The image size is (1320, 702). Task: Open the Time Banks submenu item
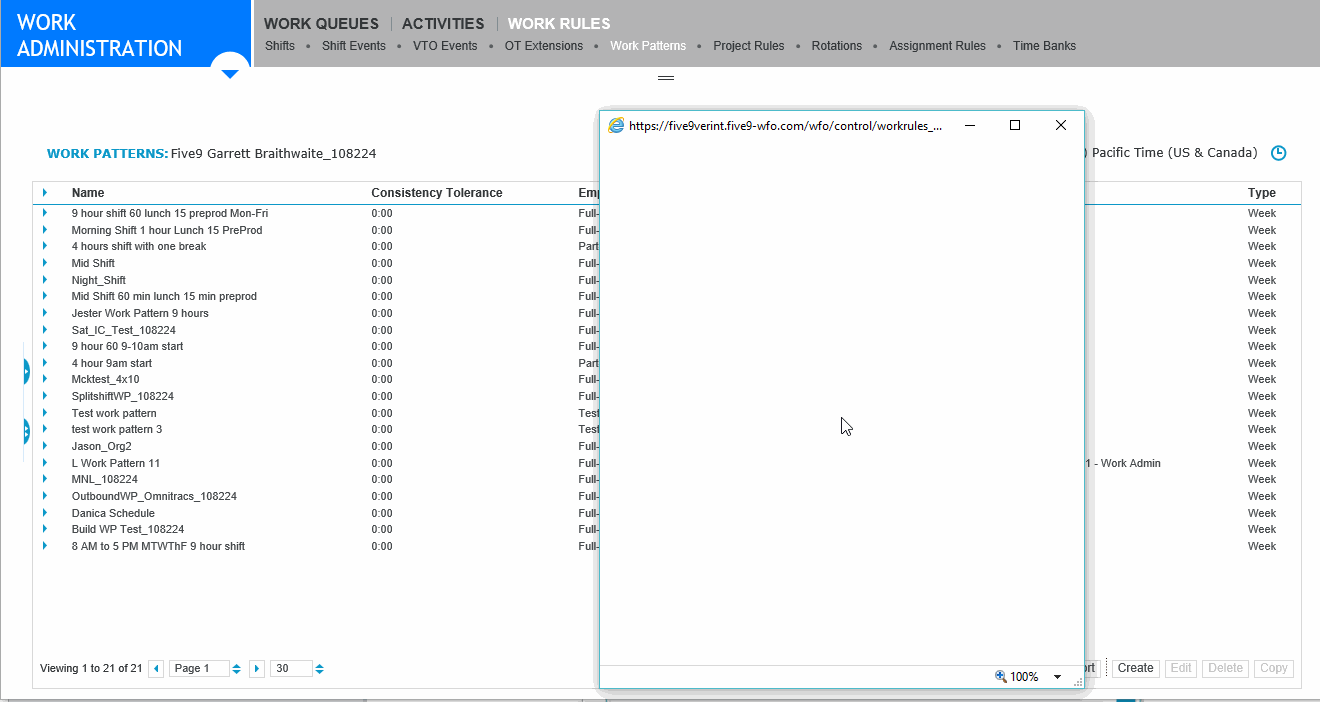pyautogui.click(x=1044, y=46)
